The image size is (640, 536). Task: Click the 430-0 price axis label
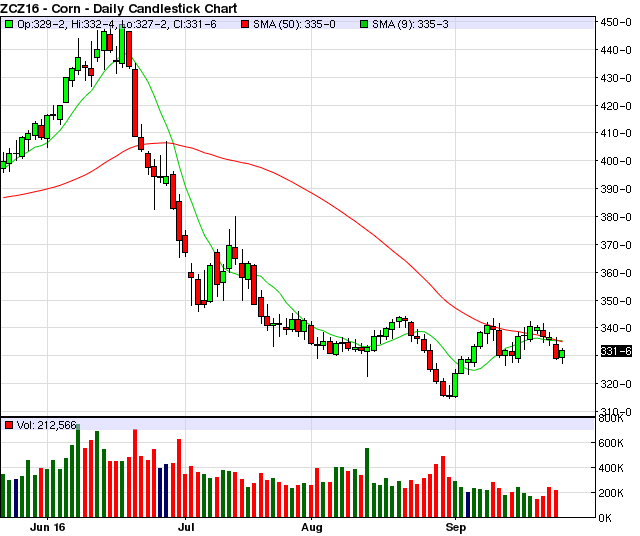[x=616, y=78]
